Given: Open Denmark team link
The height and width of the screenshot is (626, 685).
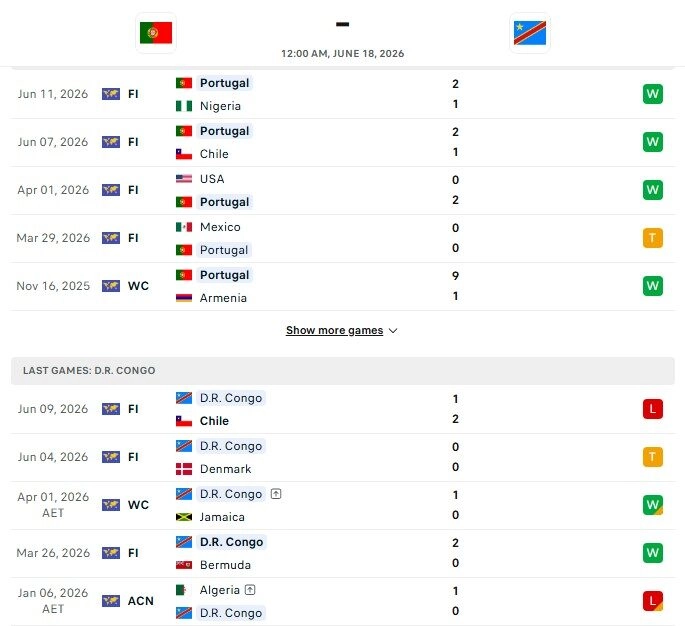Looking at the screenshot, I should click(225, 469).
